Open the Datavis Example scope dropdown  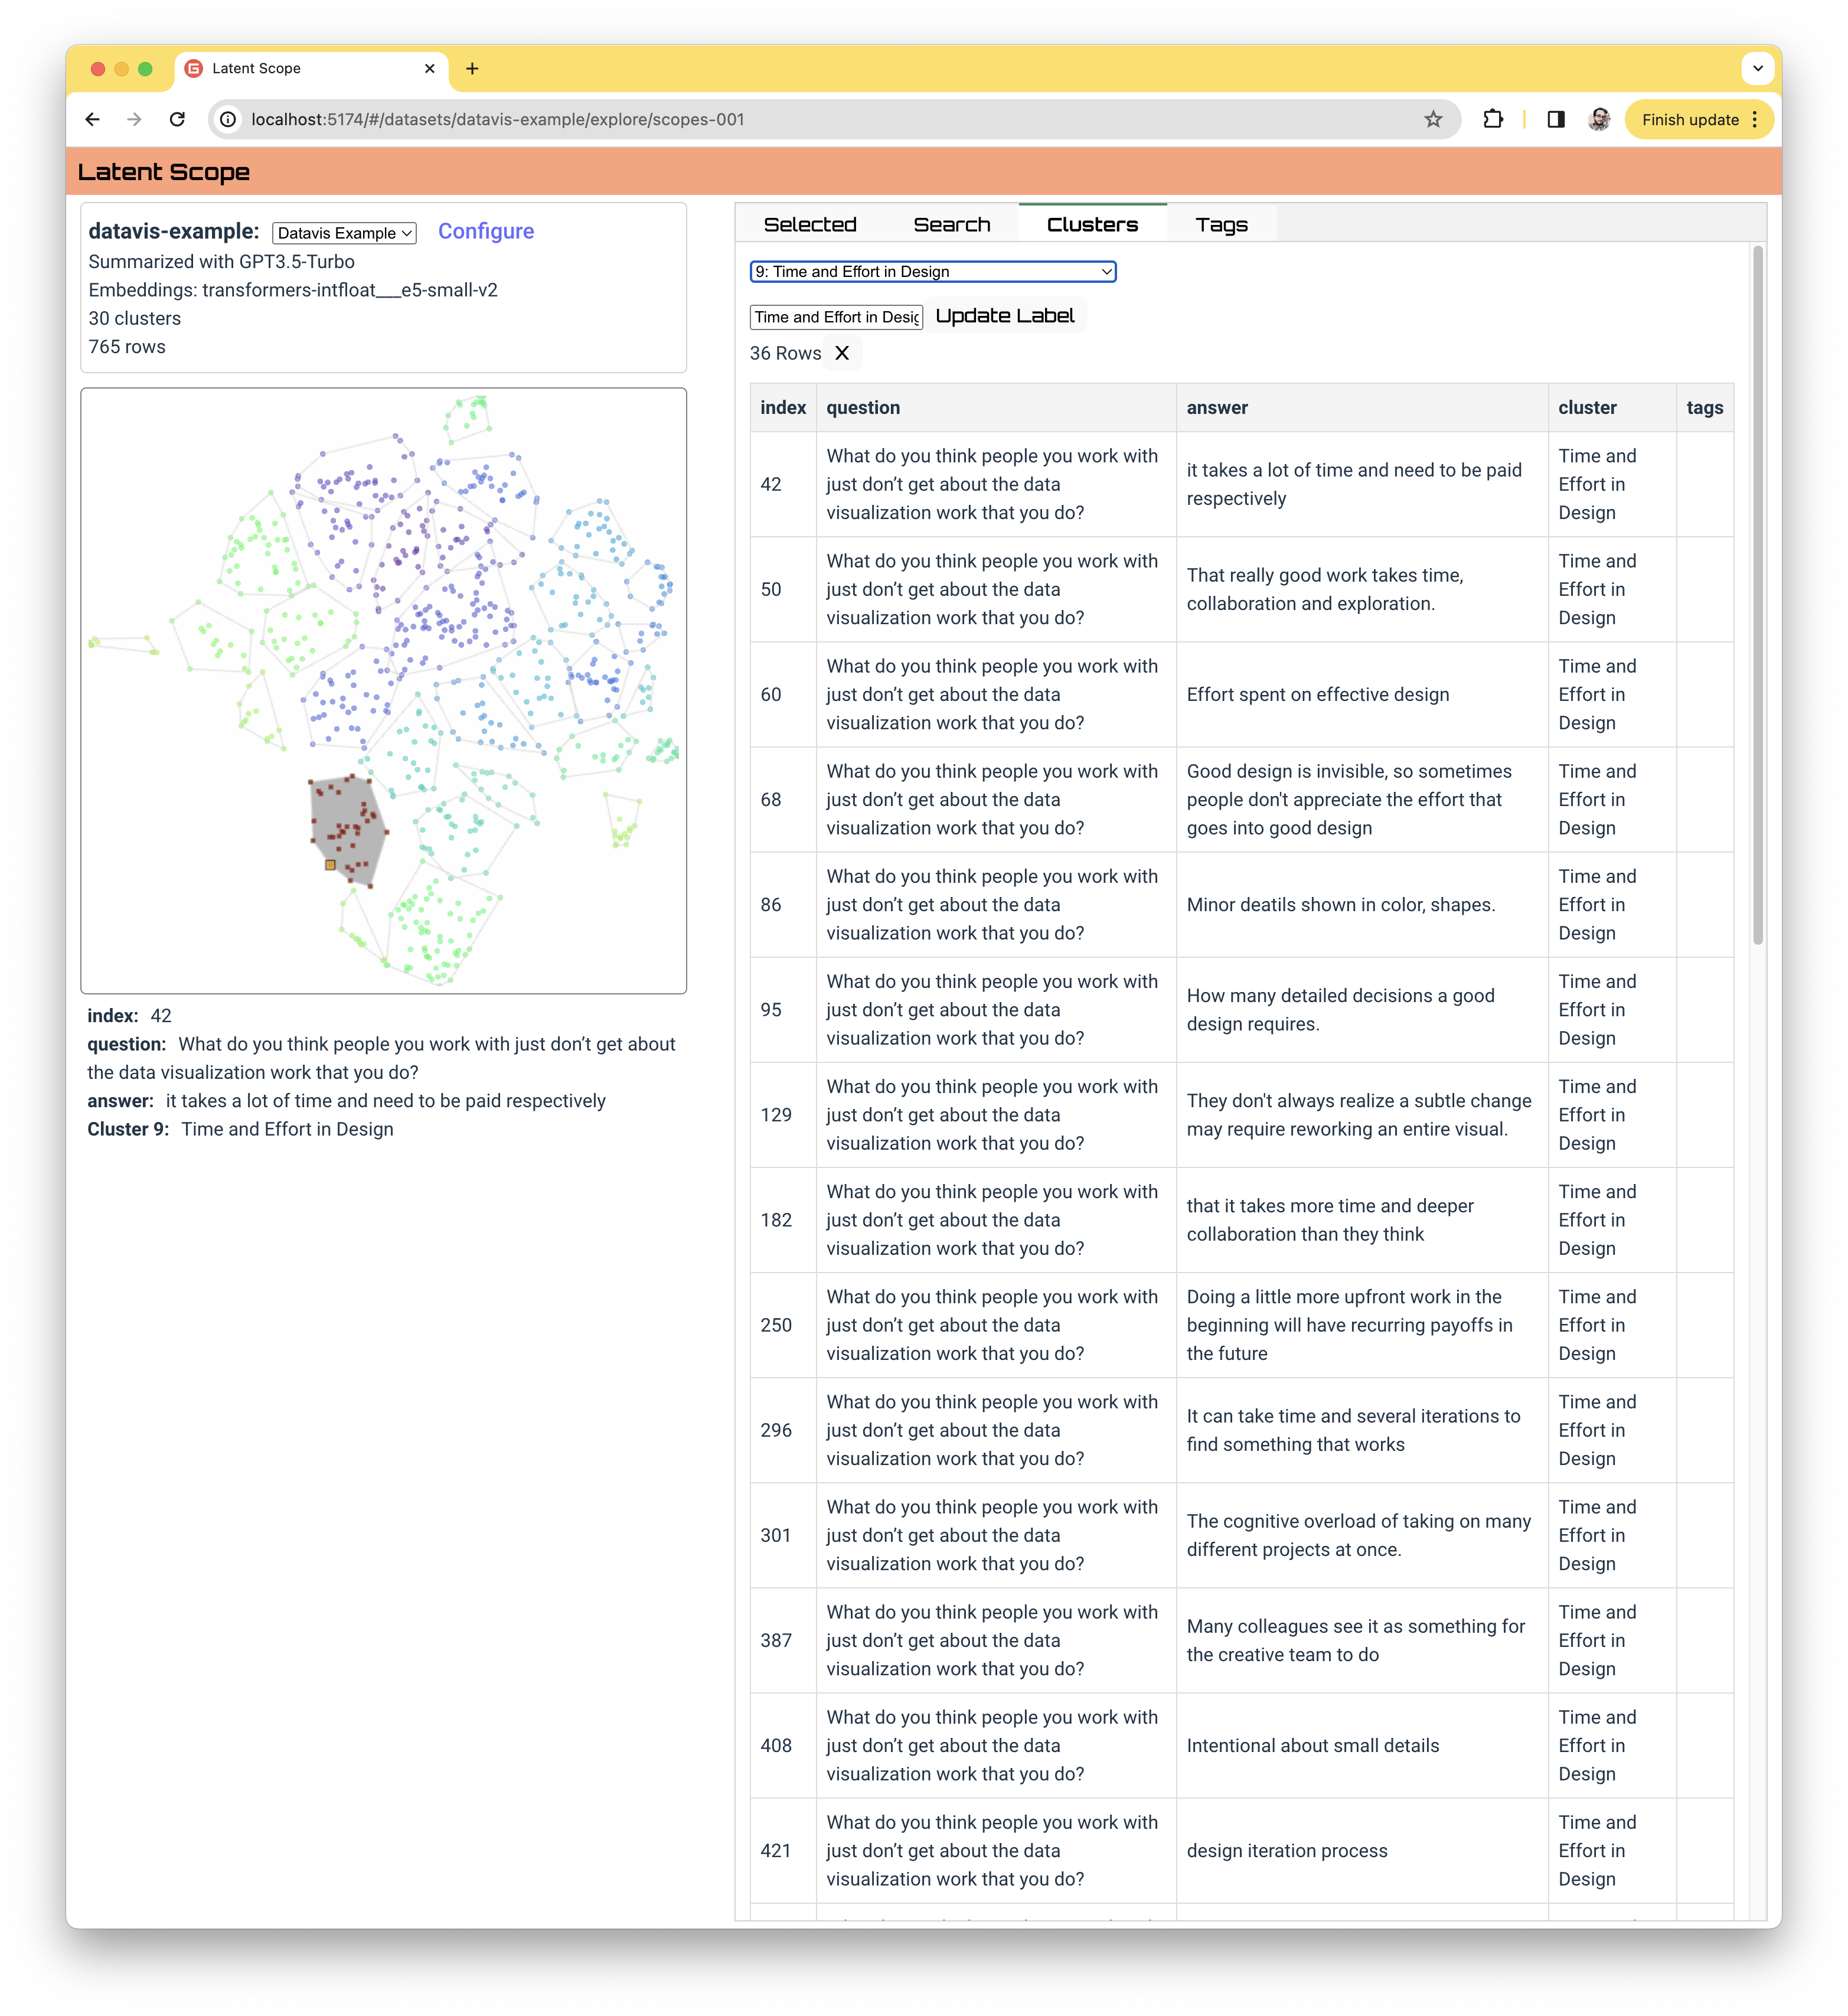click(344, 233)
